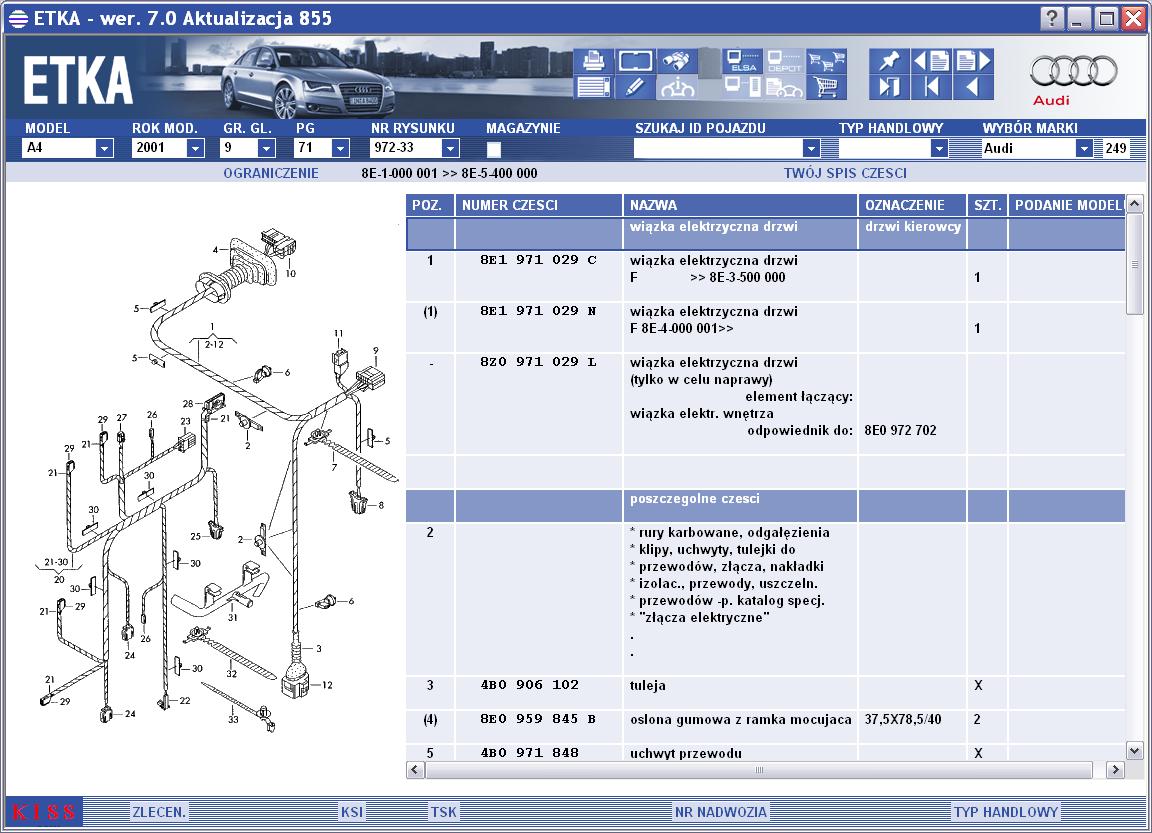Click the frame window icon next to printer
Viewport: 1152px width, 833px height.
click(636, 60)
